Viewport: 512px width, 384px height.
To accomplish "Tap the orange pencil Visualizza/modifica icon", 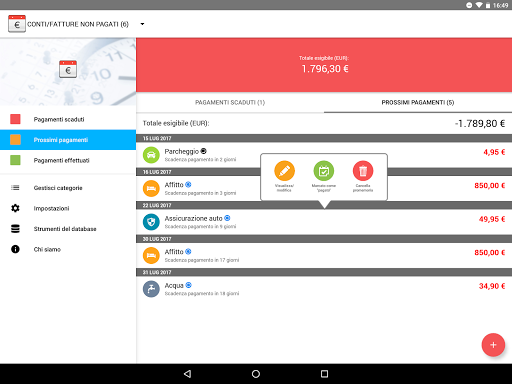I will pyautogui.click(x=284, y=171).
